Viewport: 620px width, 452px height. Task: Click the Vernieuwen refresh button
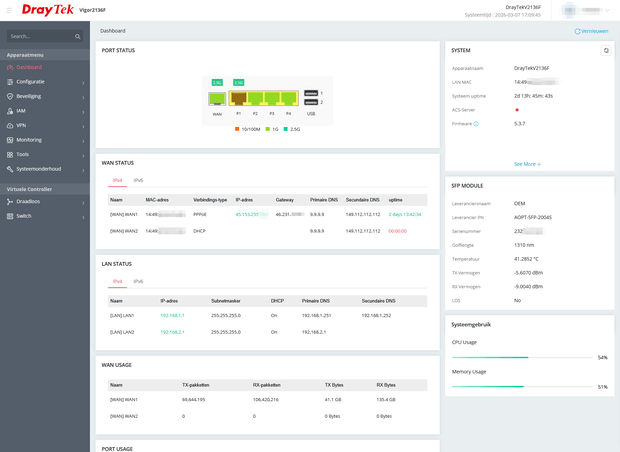click(x=591, y=31)
